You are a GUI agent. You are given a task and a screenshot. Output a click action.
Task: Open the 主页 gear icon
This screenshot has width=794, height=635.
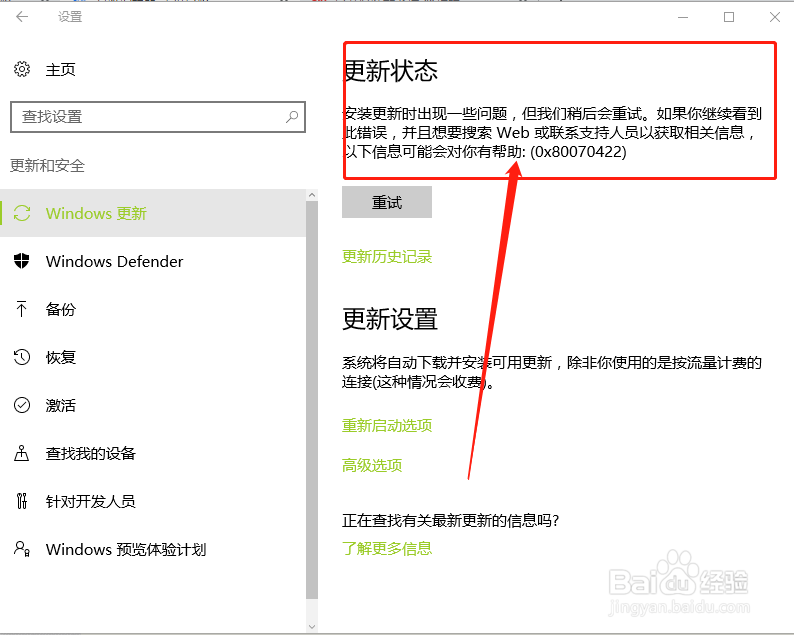click(22, 69)
